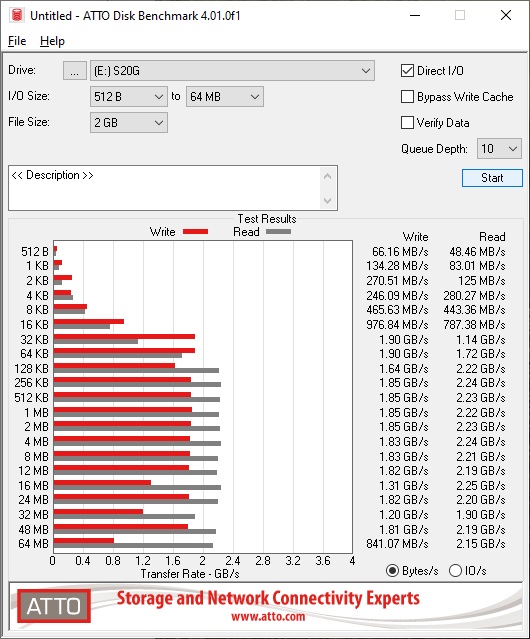Click the gray Read legend swatch
Viewport: 530px width, 639px height.
tap(278, 231)
